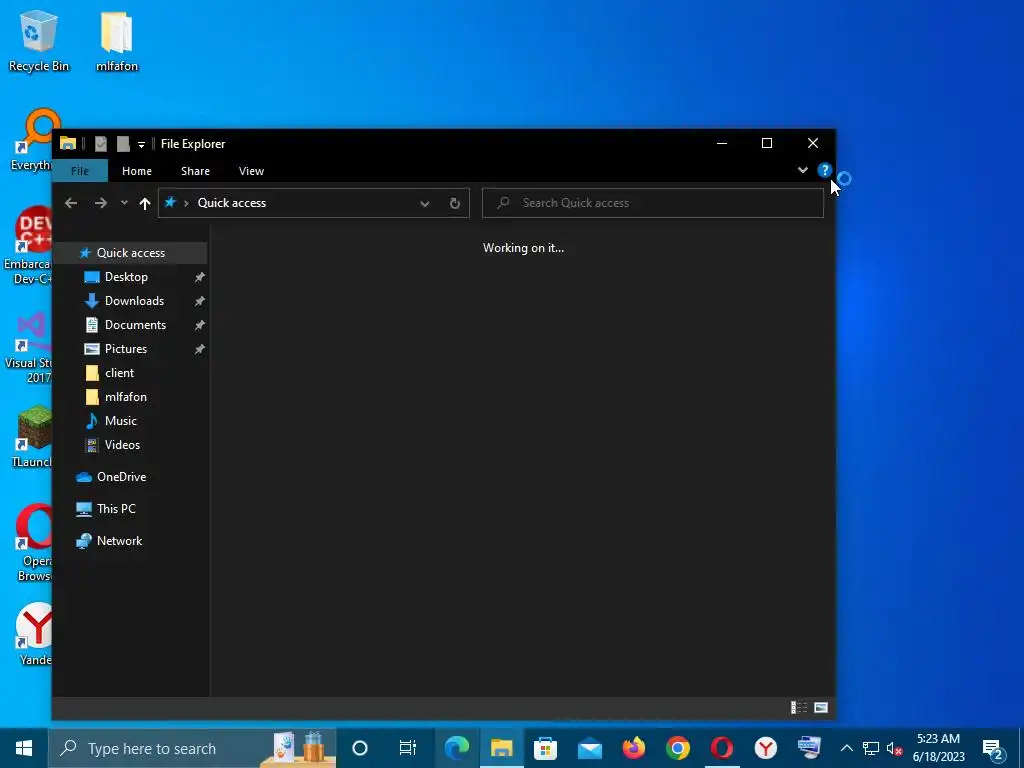Select the mlfafon folder on desktop

pyautogui.click(x=117, y=41)
